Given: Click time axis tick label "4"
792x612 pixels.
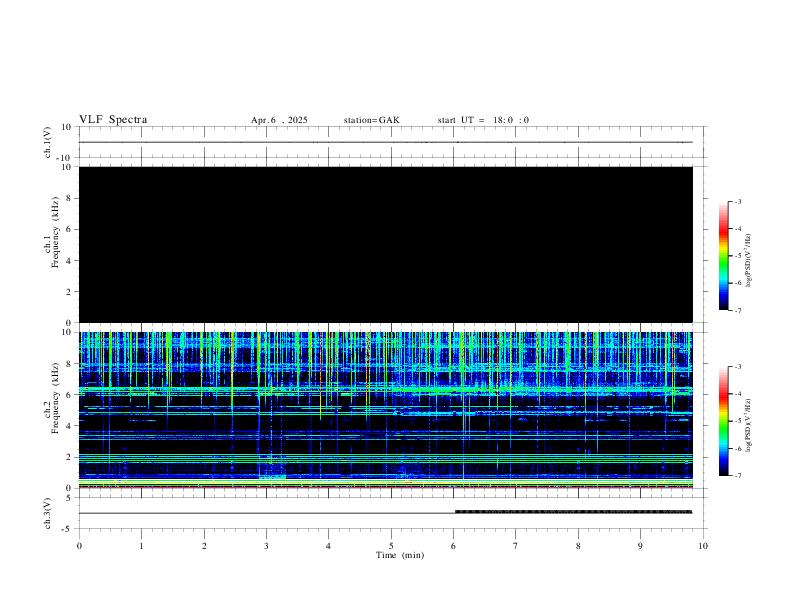Looking at the screenshot, I should (328, 546).
